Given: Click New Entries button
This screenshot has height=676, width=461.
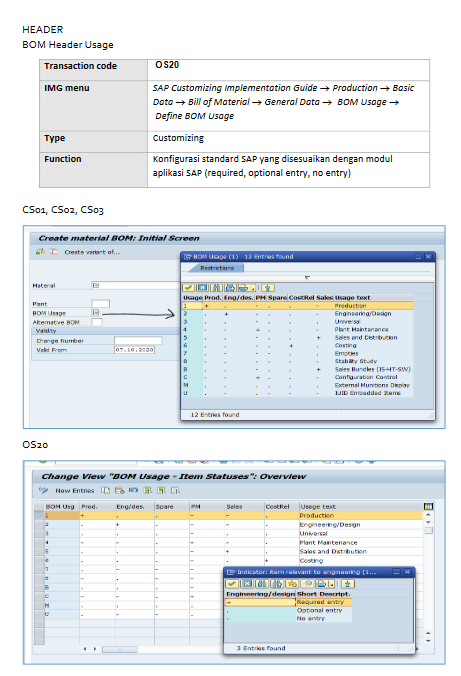Looking at the screenshot, I should [x=75, y=491].
